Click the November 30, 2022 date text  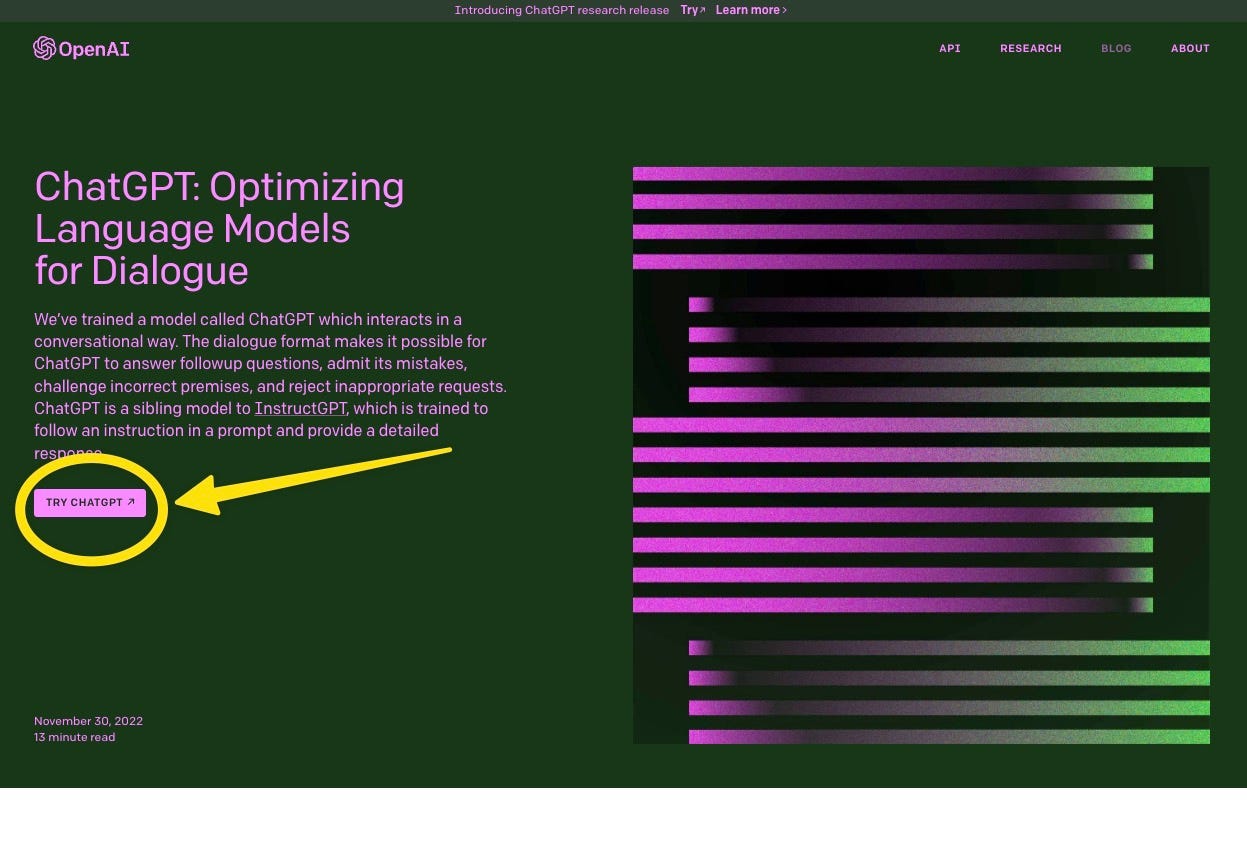[x=88, y=721]
